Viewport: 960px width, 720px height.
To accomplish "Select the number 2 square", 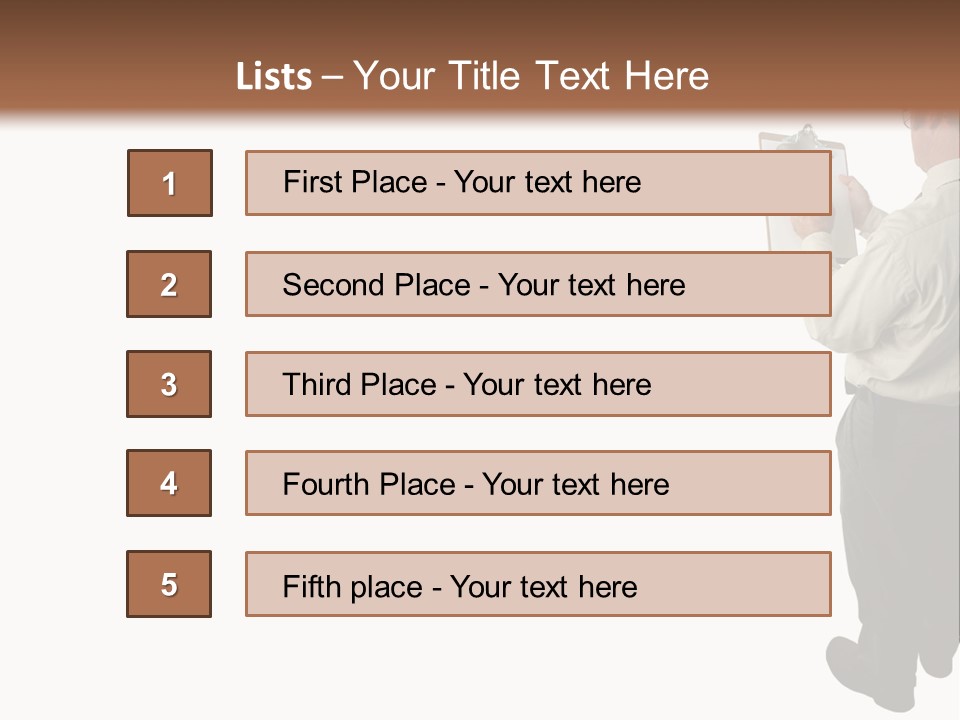I will [x=169, y=284].
